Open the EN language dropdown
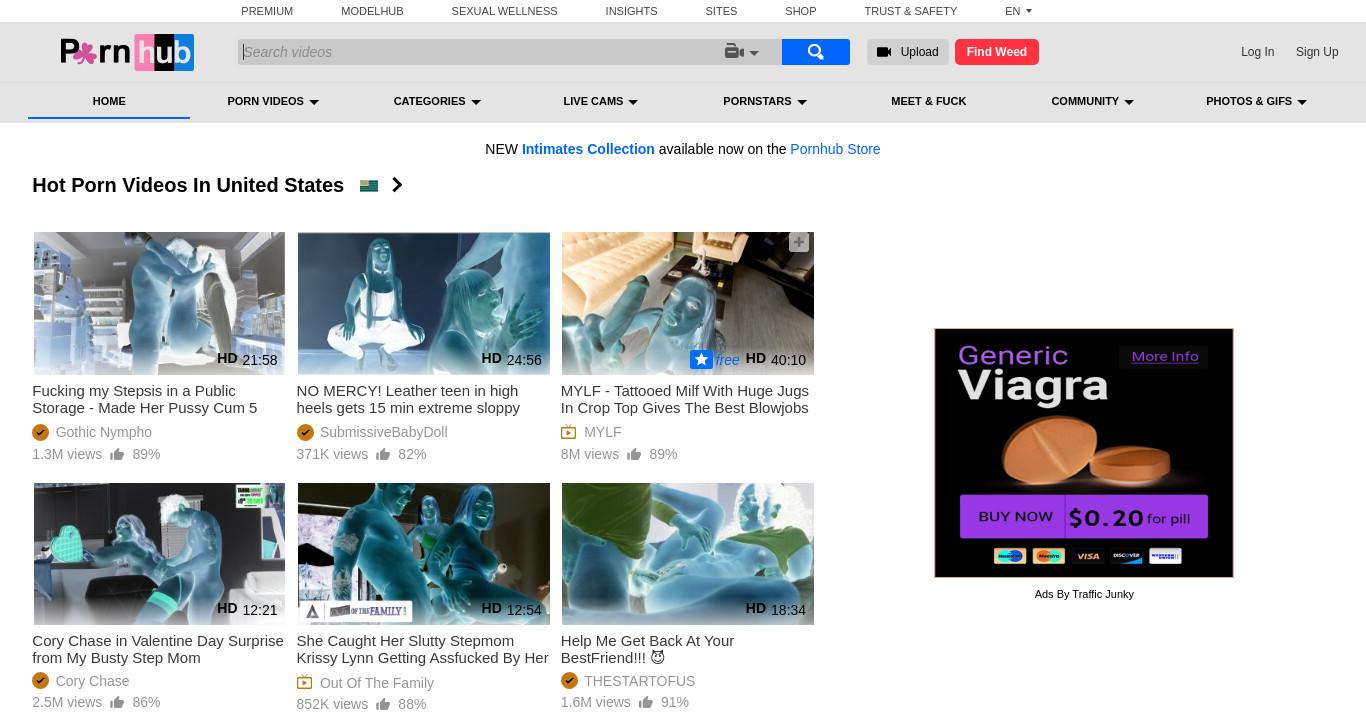Image resolution: width=1366 pixels, height=728 pixels. pos(1018,11)
